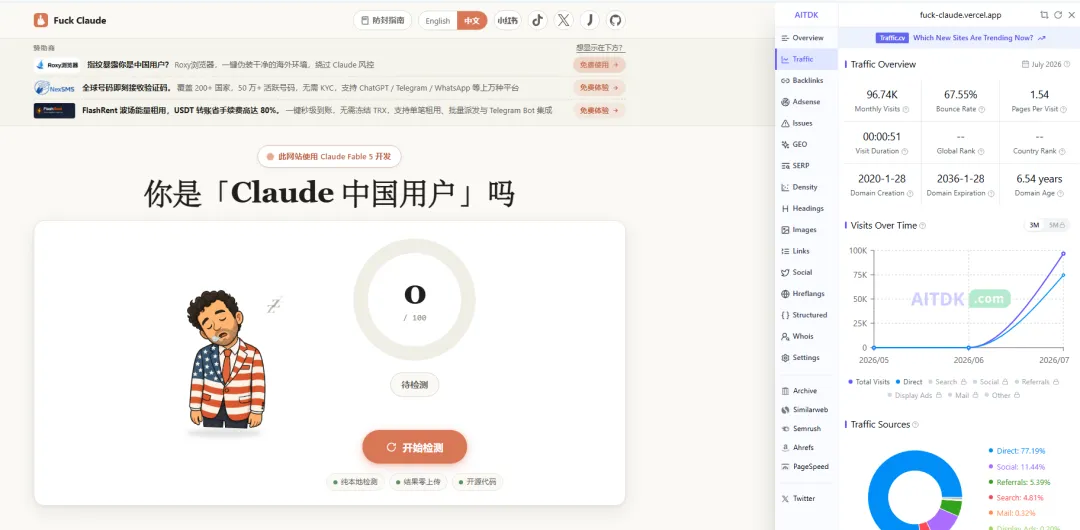Open Headings in AITDK sidebar

806,209
